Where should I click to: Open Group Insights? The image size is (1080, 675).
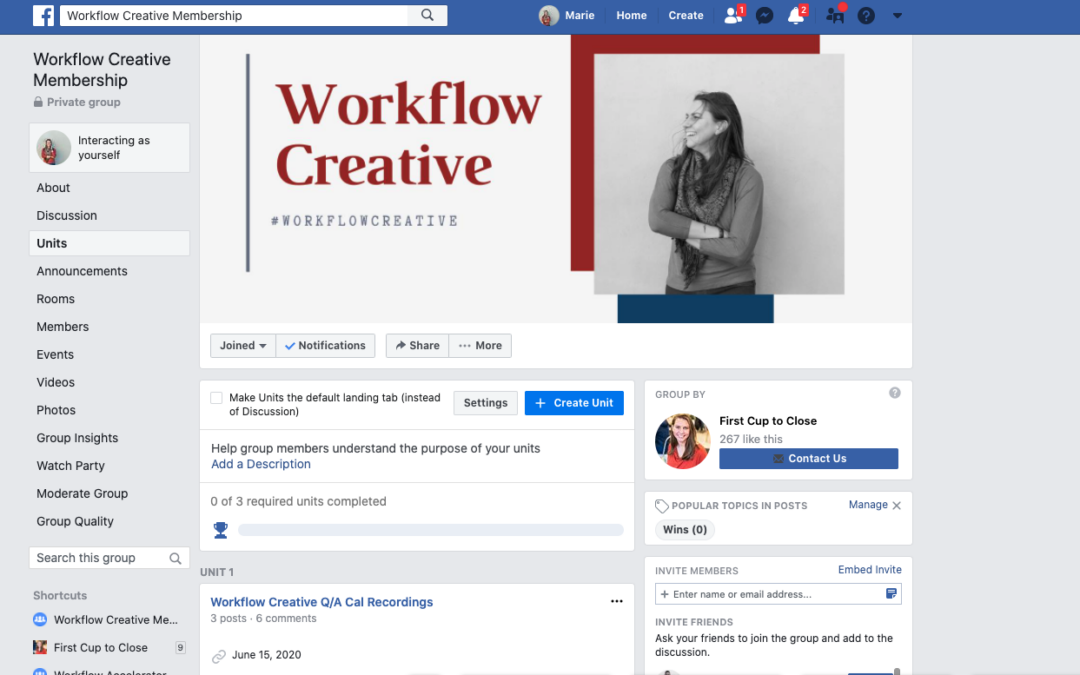[x=77, y=438]
